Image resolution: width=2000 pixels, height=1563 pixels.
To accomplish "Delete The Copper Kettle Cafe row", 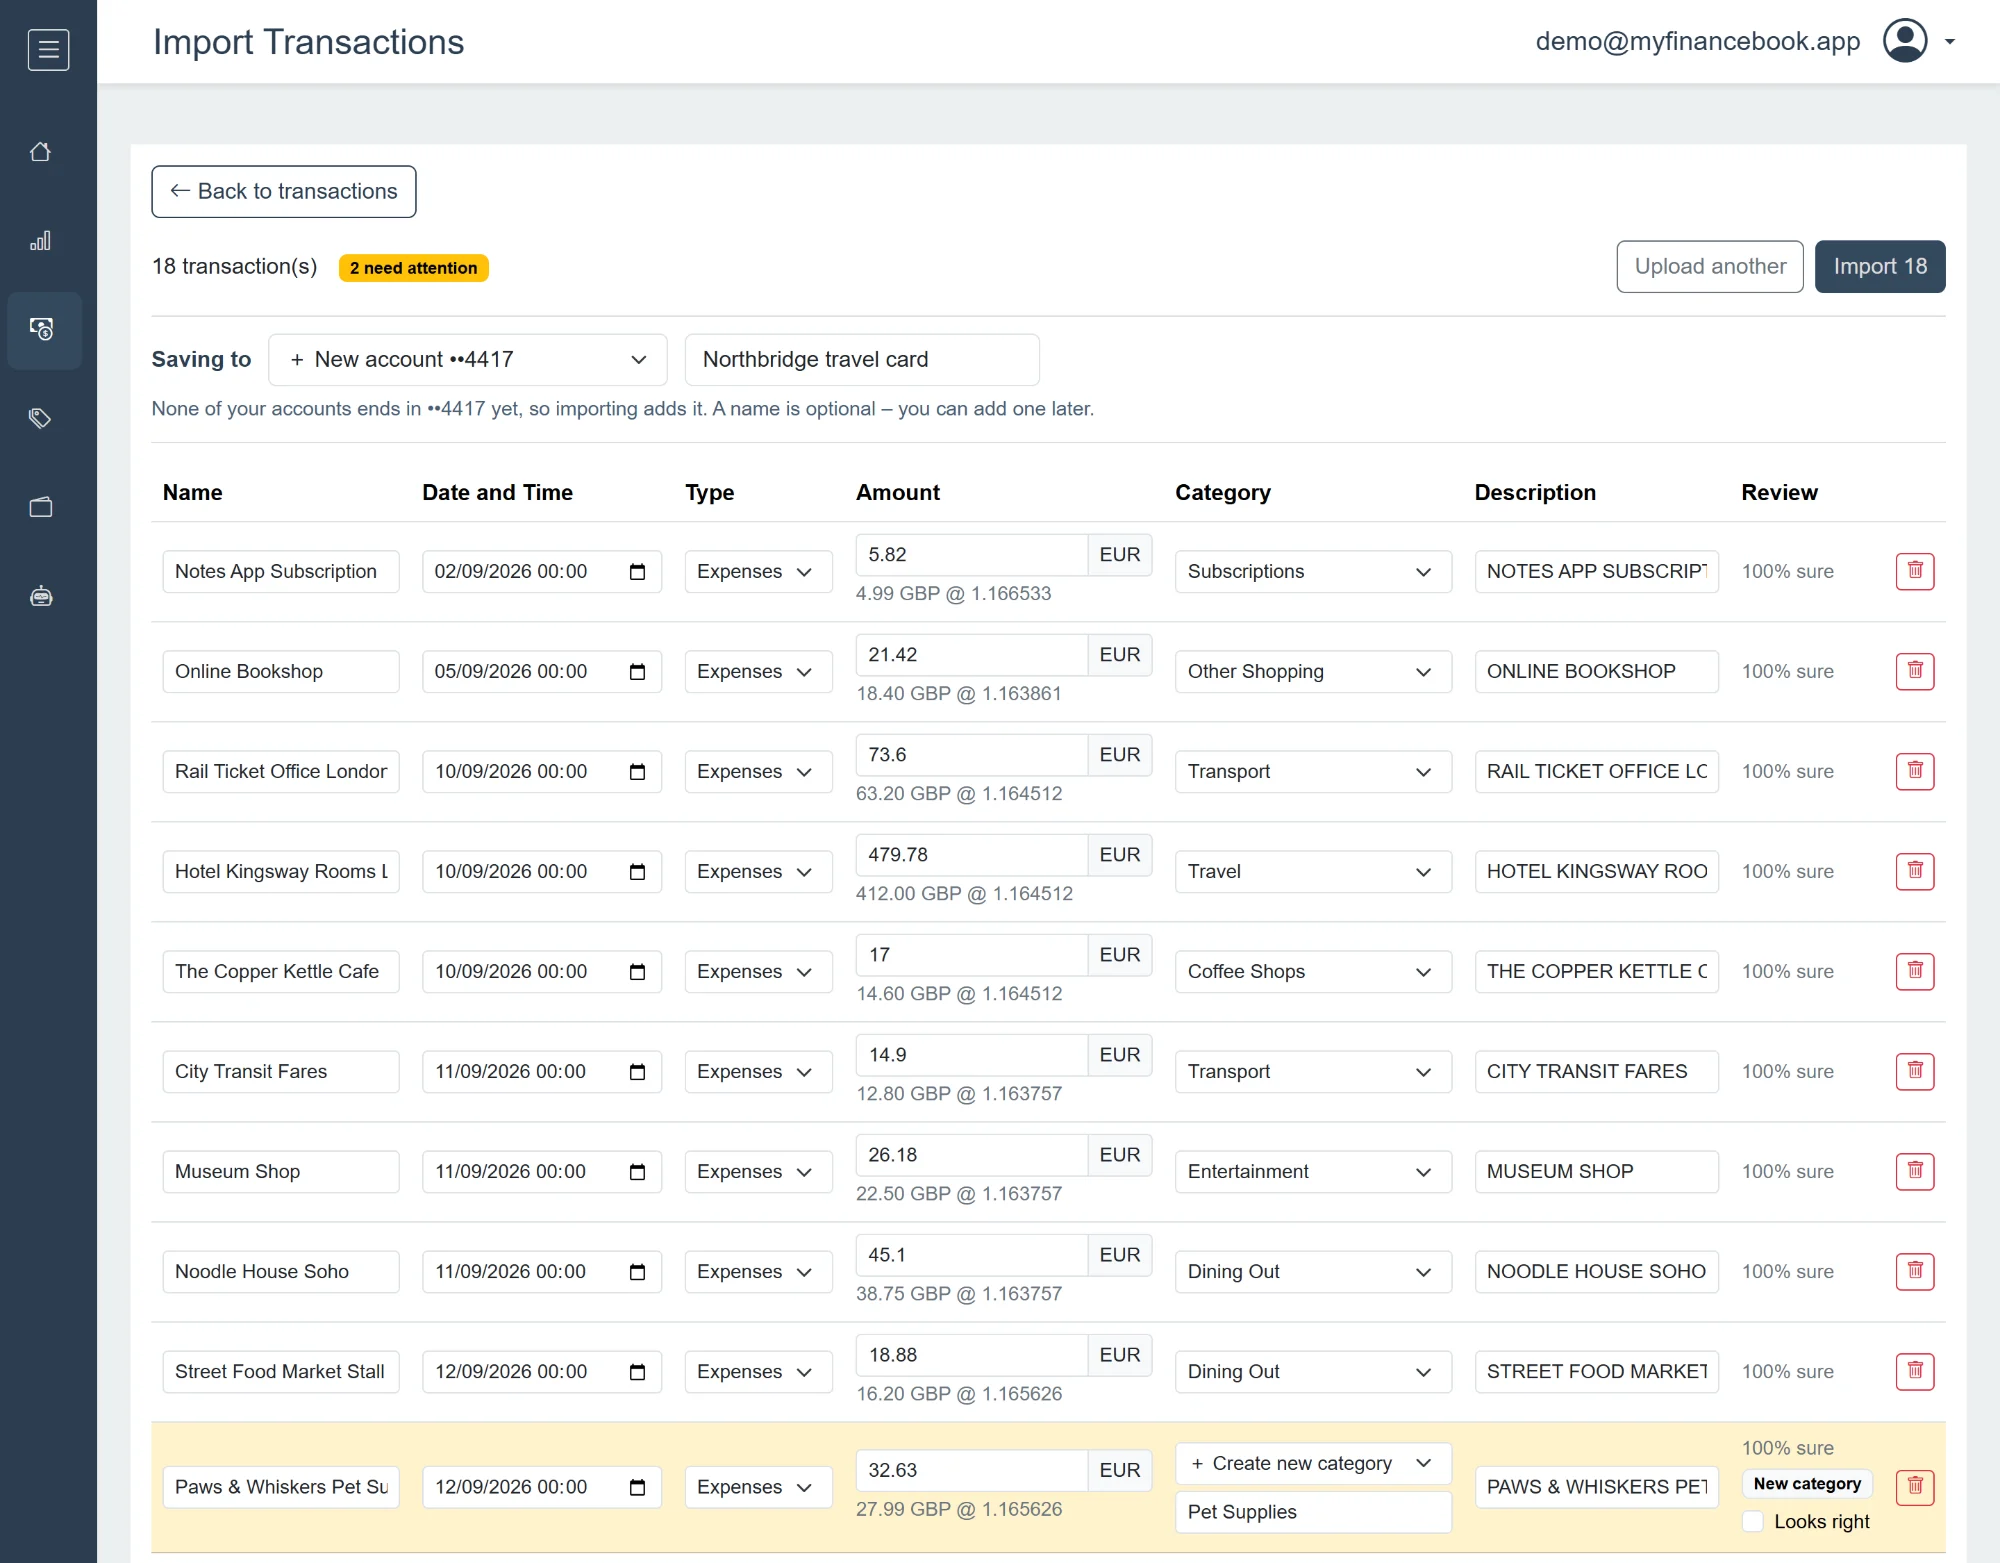I will point(1915,971).
